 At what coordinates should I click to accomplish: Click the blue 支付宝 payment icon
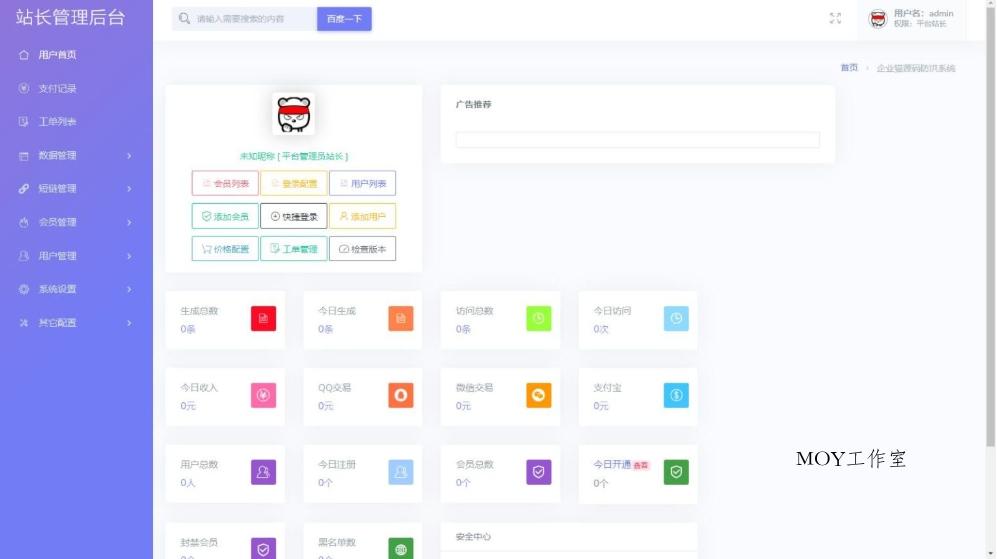676,396
